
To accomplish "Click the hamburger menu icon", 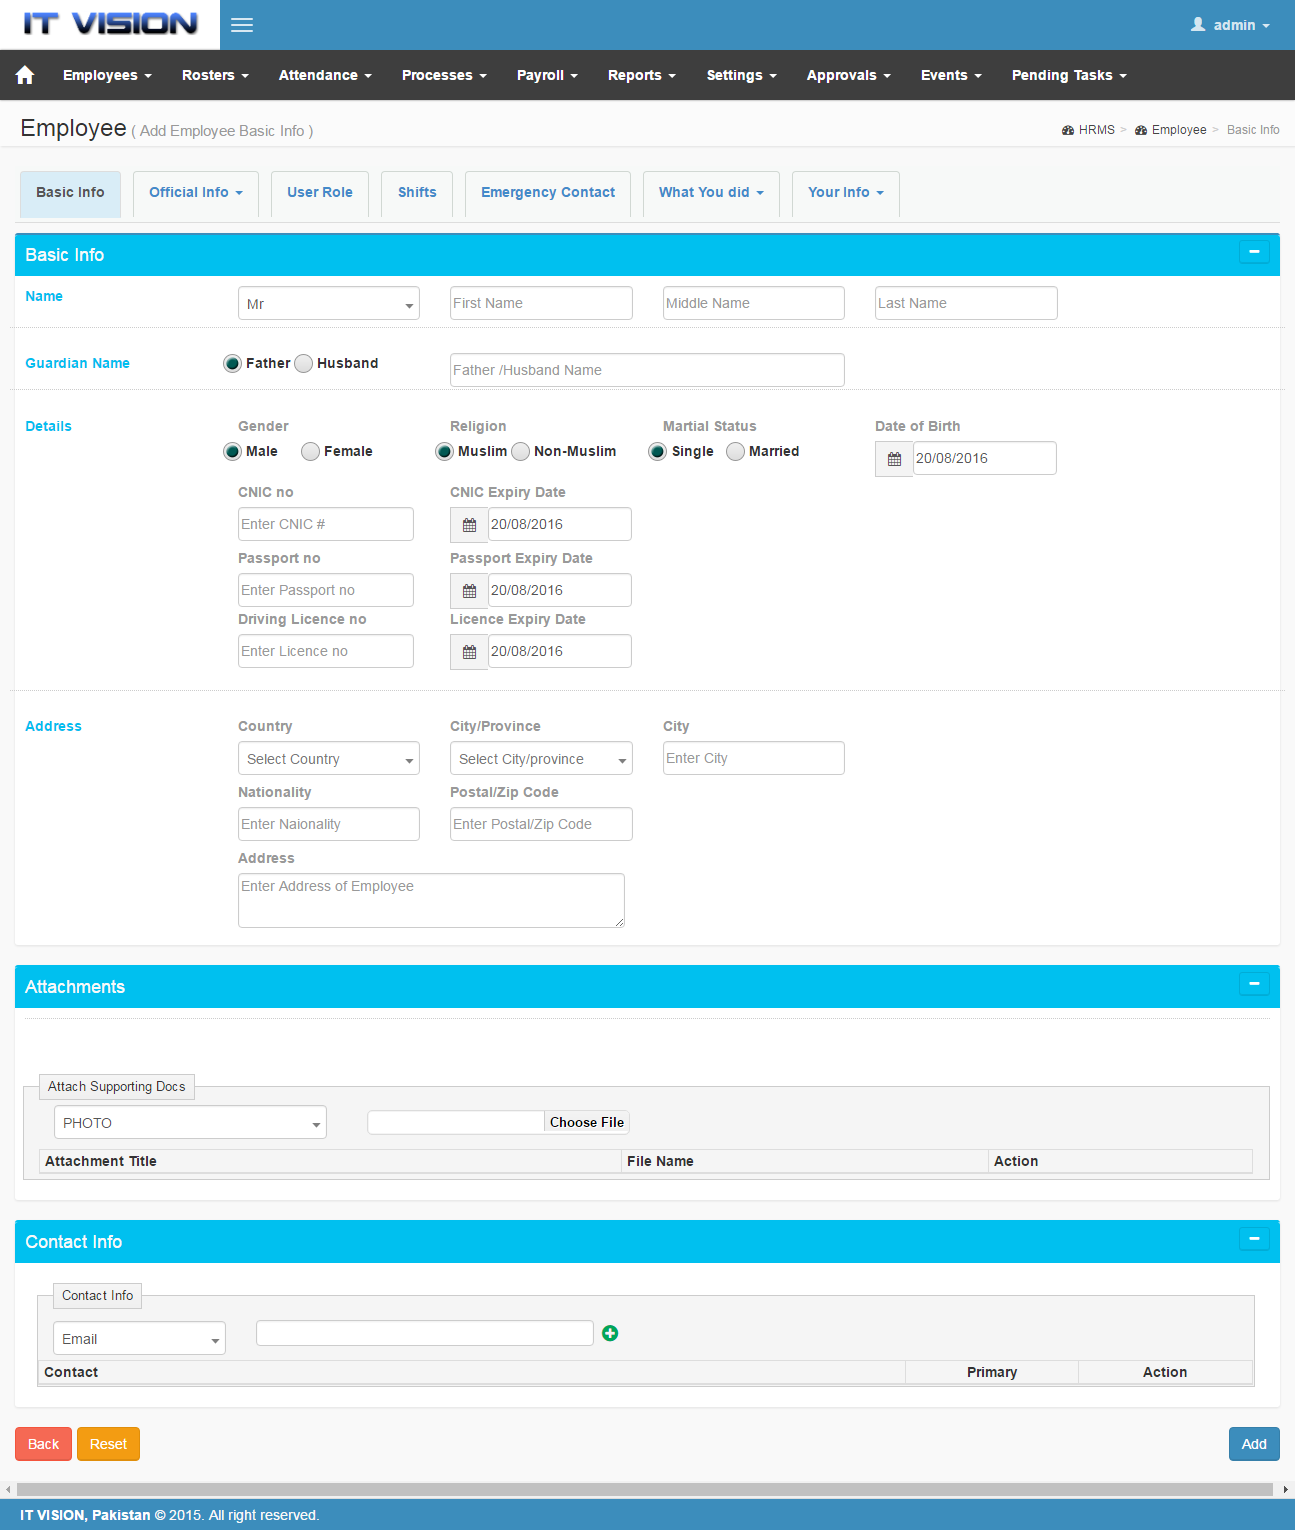I will coord(241,25).
